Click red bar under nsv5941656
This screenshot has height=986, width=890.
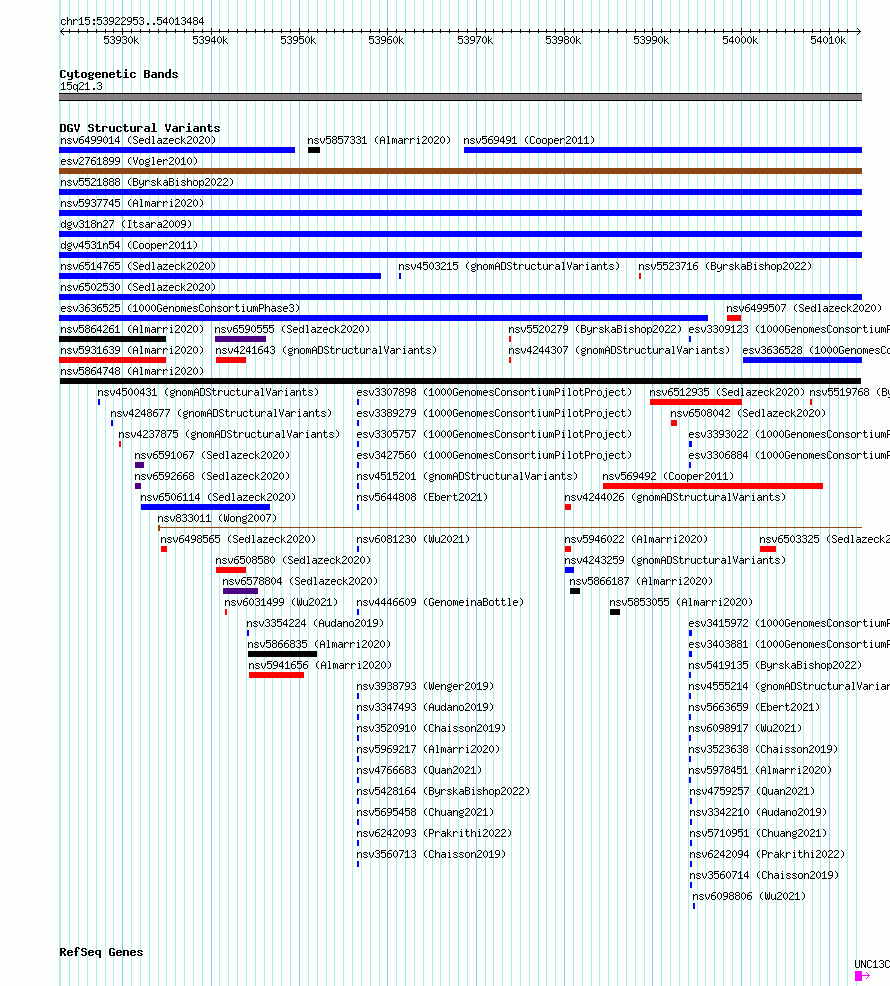coord(276,675)
